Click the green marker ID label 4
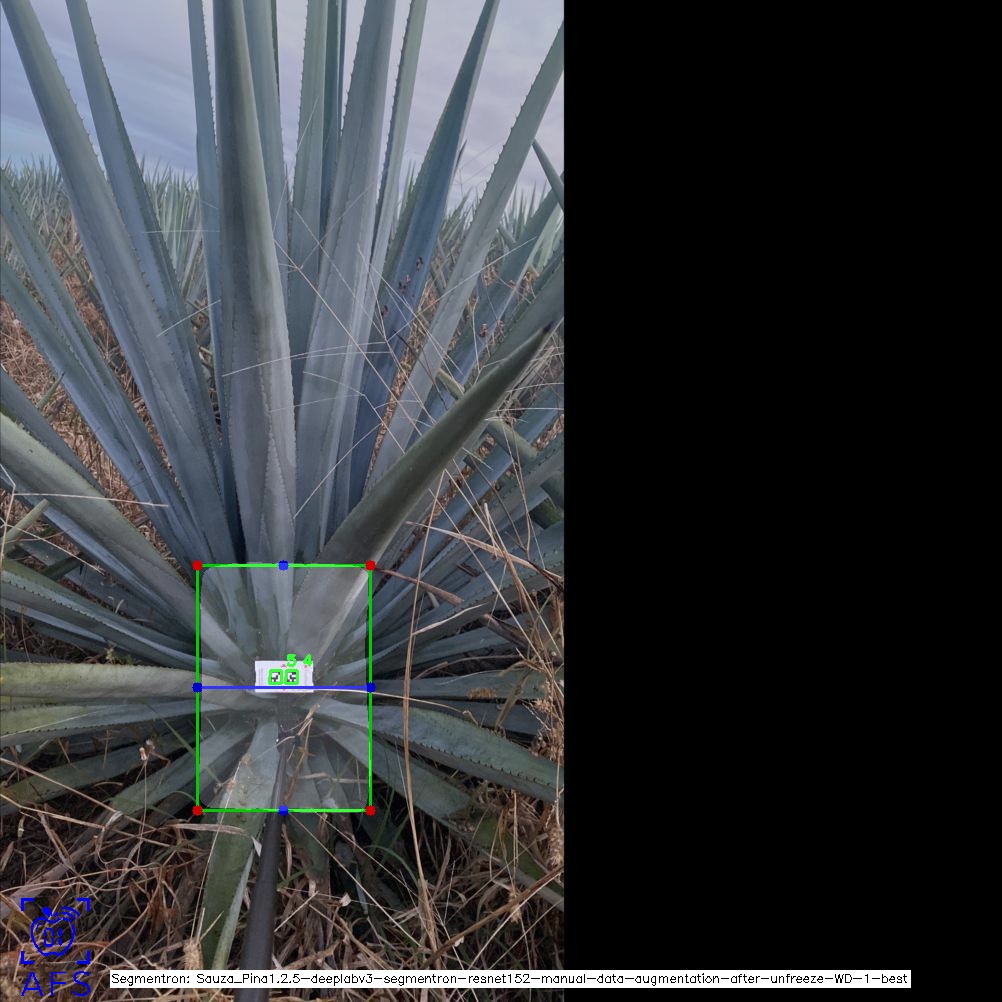The image size is (1002, 1002). 307,660
